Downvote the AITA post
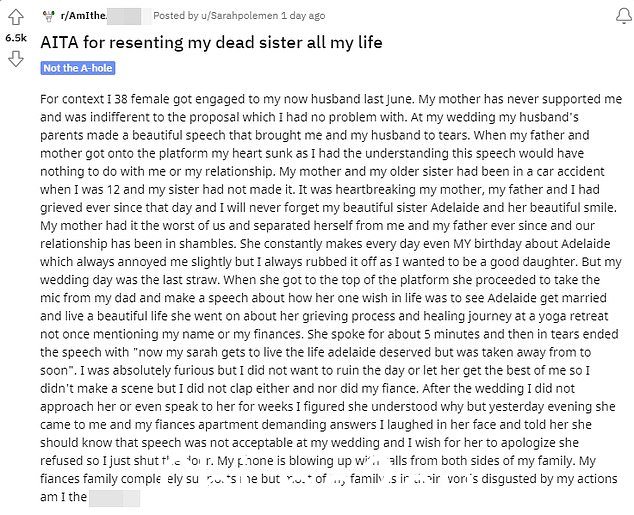The image size is (634, 515). tap(16, 59)
